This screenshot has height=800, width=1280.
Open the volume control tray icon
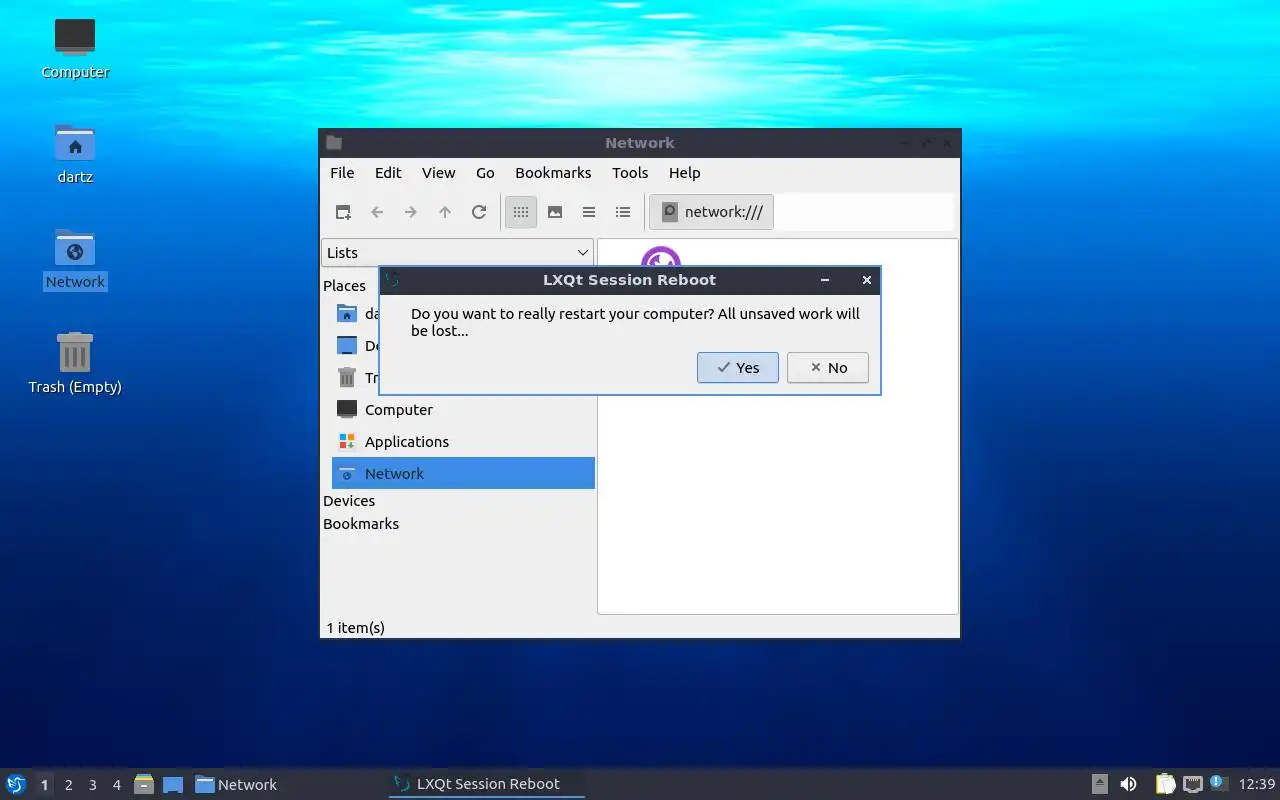[x=1128, y=784]
